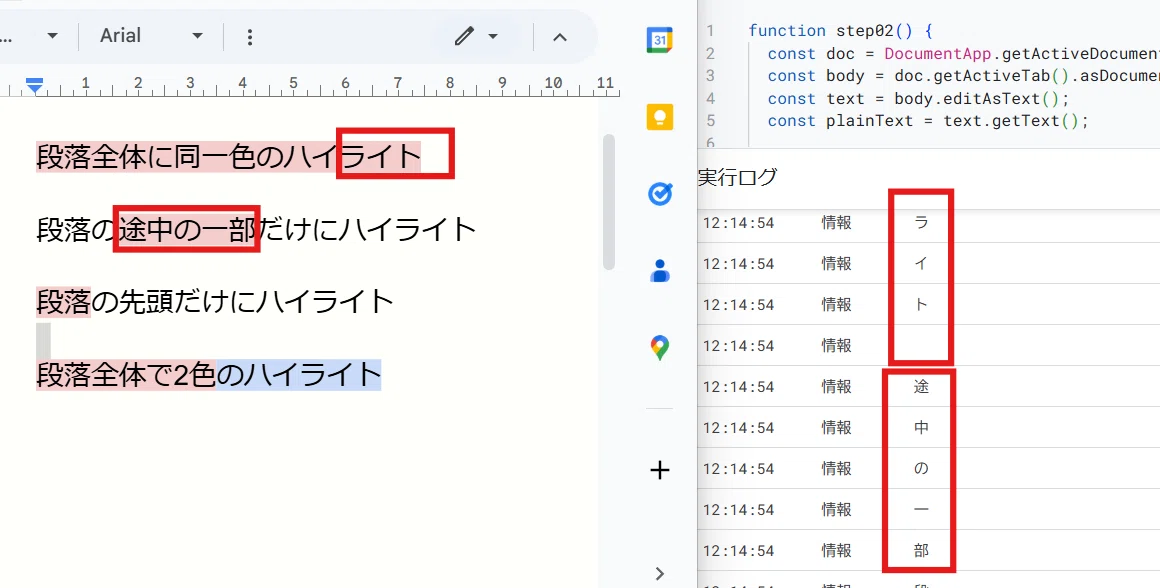Click log entry with value 途

928,386
